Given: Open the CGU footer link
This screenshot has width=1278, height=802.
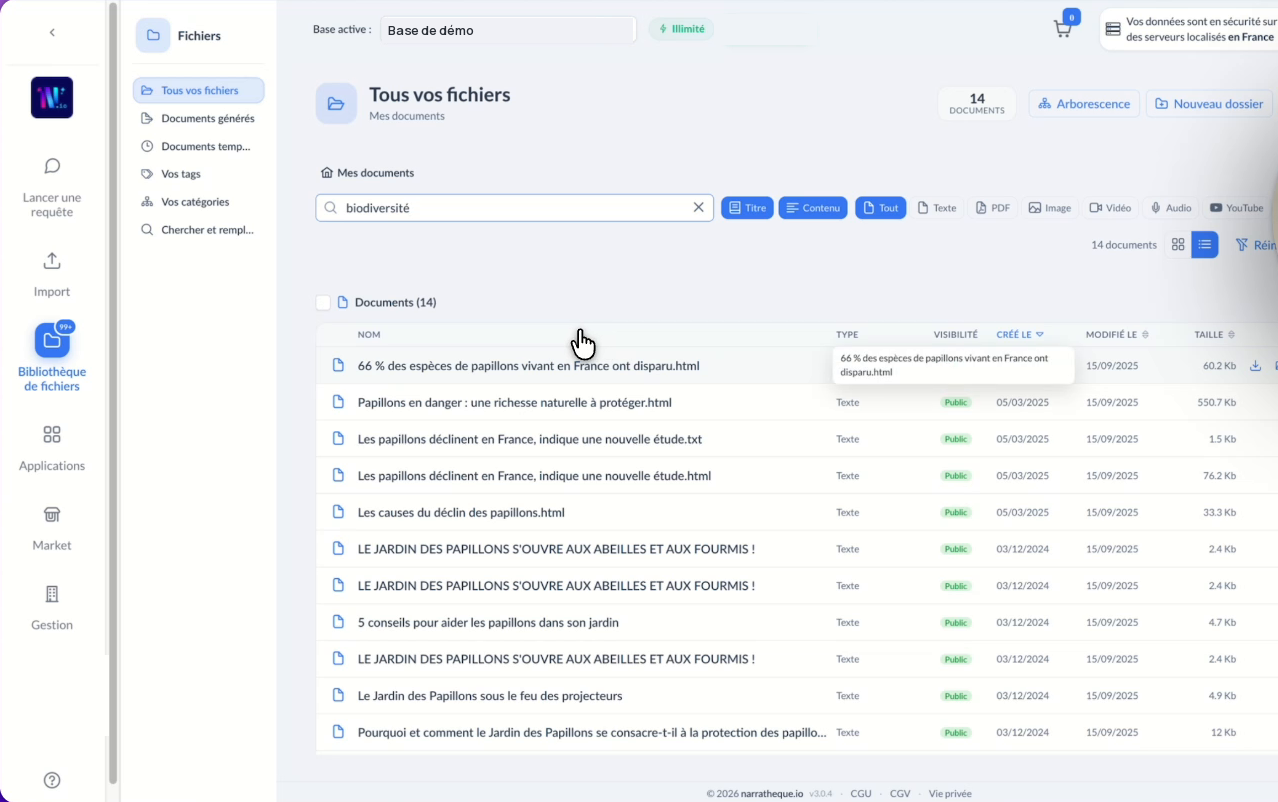Looking at the screenshot, I should (x=861, y=794).
